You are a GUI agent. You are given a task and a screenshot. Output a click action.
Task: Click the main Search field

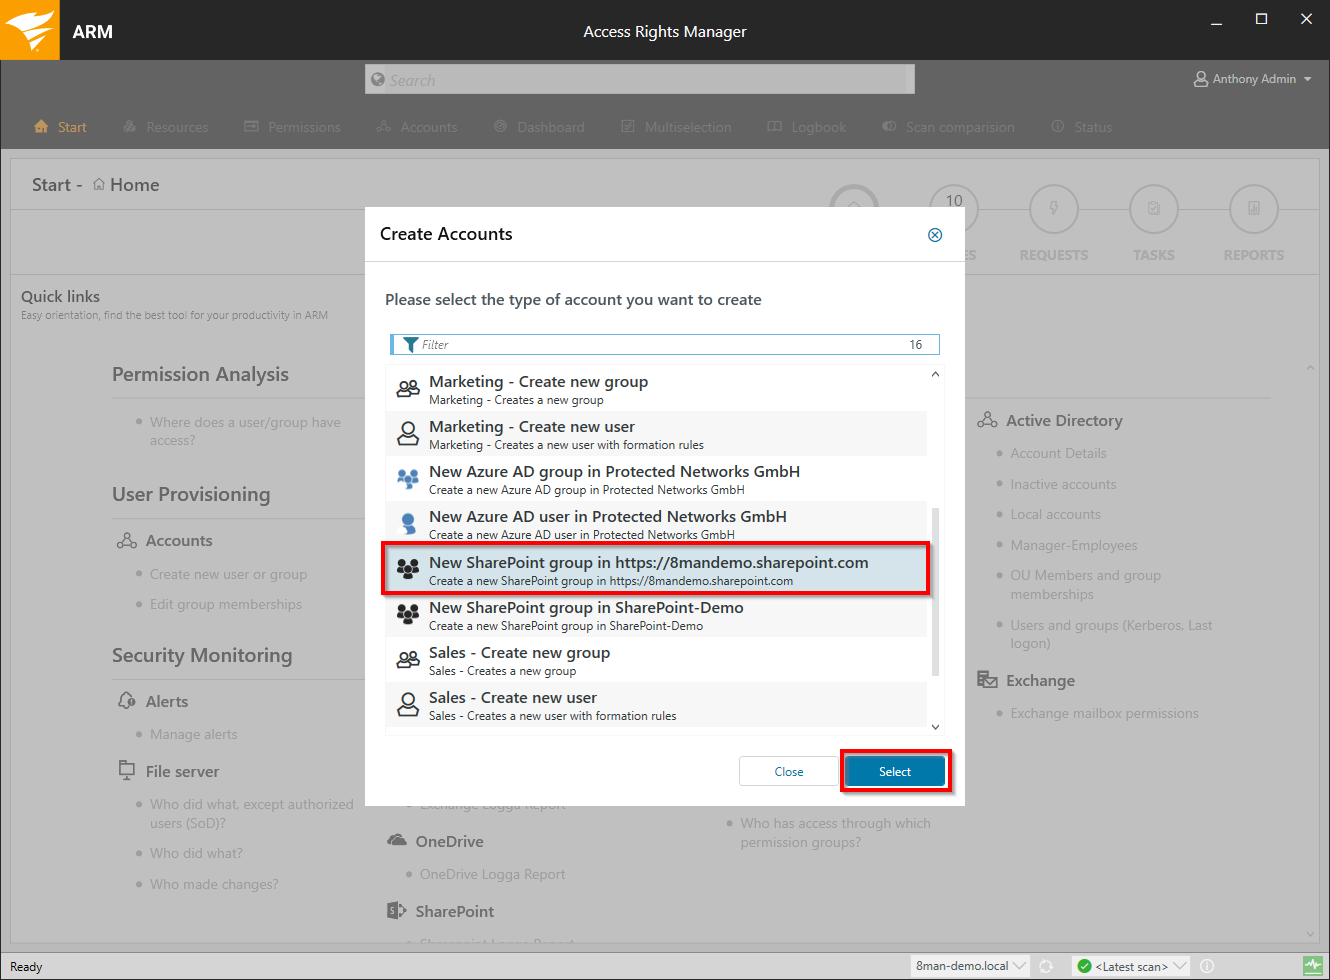(640, 80)
